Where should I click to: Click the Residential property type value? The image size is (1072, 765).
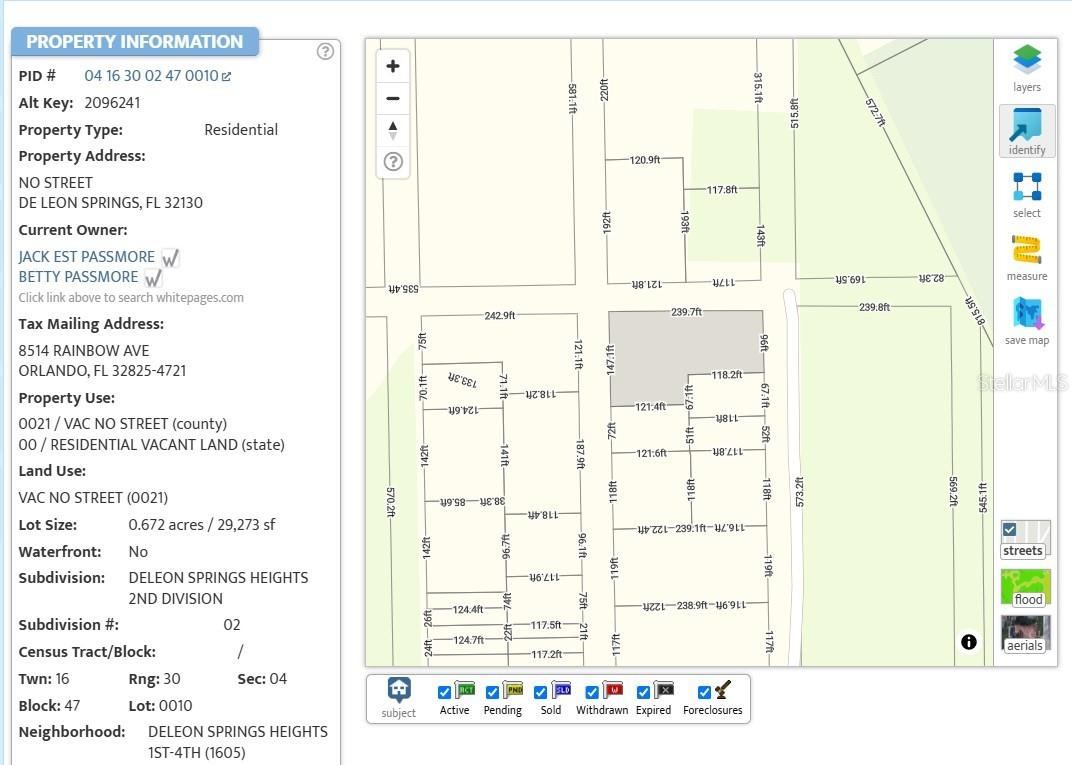click(x=241, y=130)
